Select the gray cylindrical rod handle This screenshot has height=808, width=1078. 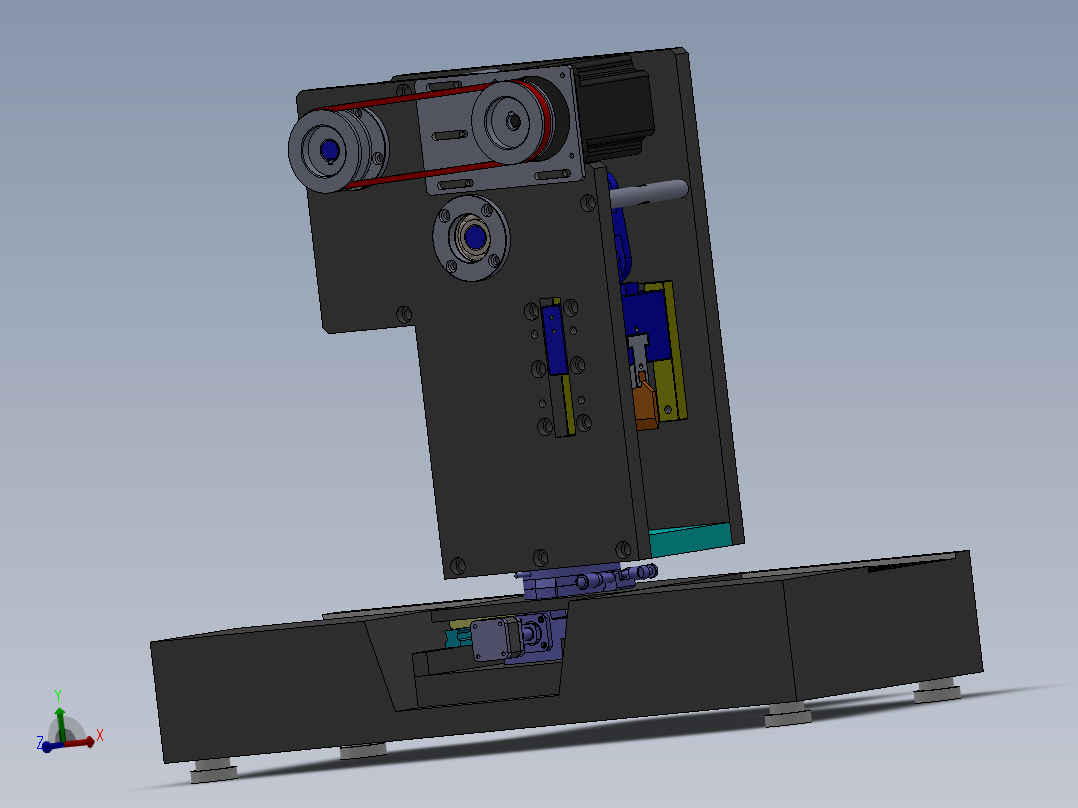pyautogui.click(x=648, y=193)
